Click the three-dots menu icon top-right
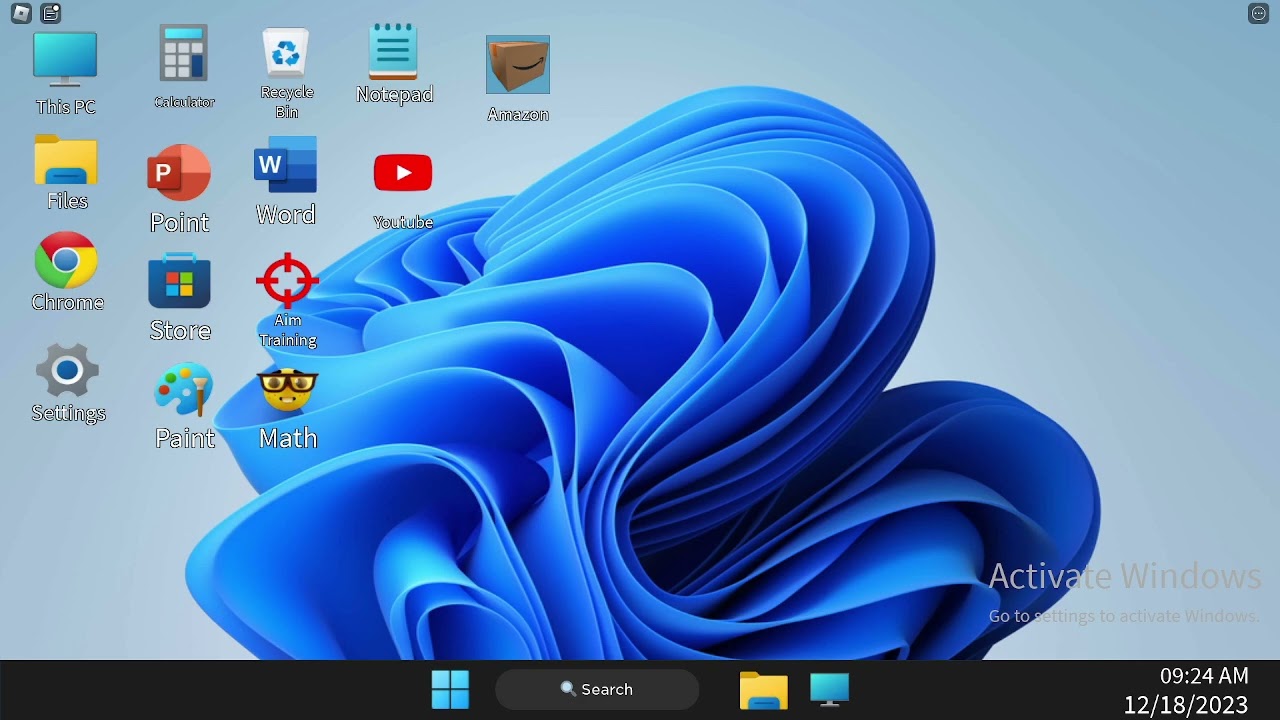The image size is (1280, 720). [1259, 13]
